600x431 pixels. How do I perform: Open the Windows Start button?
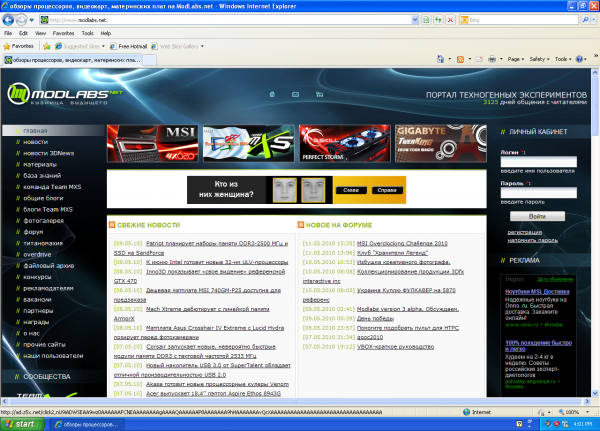pos(23,424)
